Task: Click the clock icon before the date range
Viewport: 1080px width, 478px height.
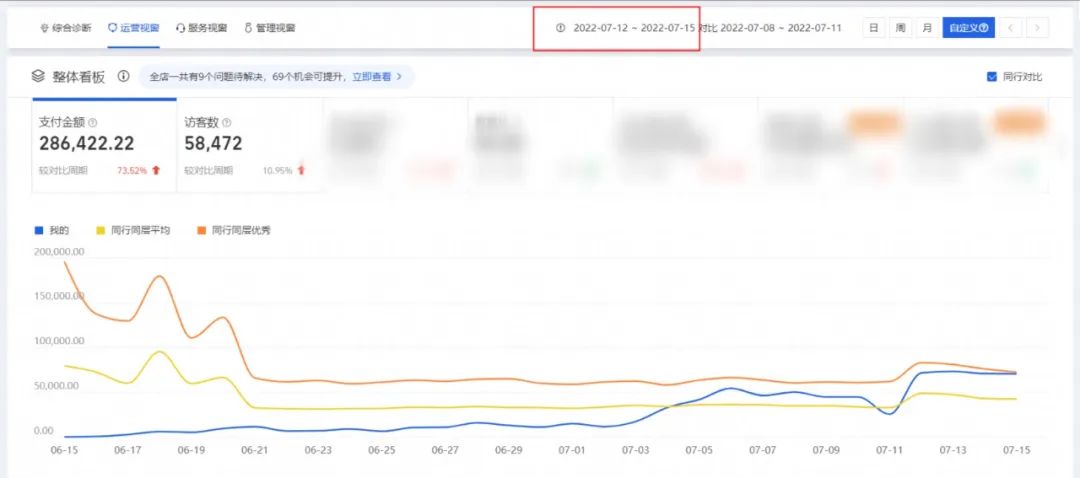Action: (560, 28)
